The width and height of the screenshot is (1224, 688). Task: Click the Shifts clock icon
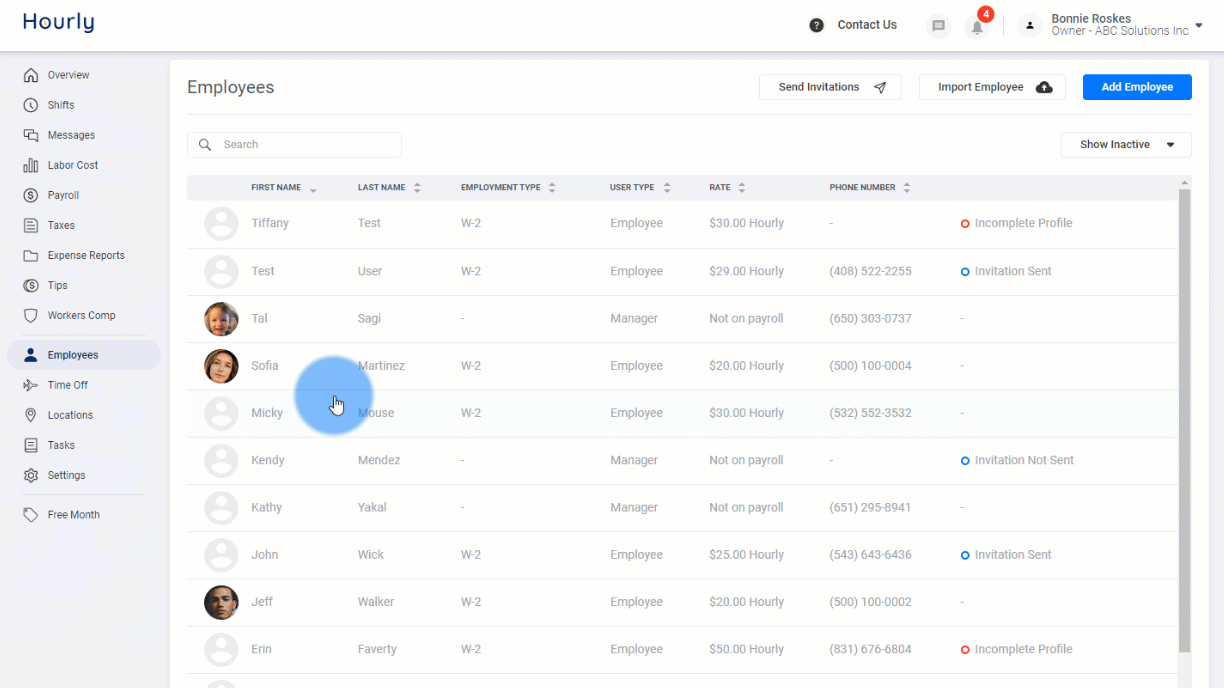point(31,105)
